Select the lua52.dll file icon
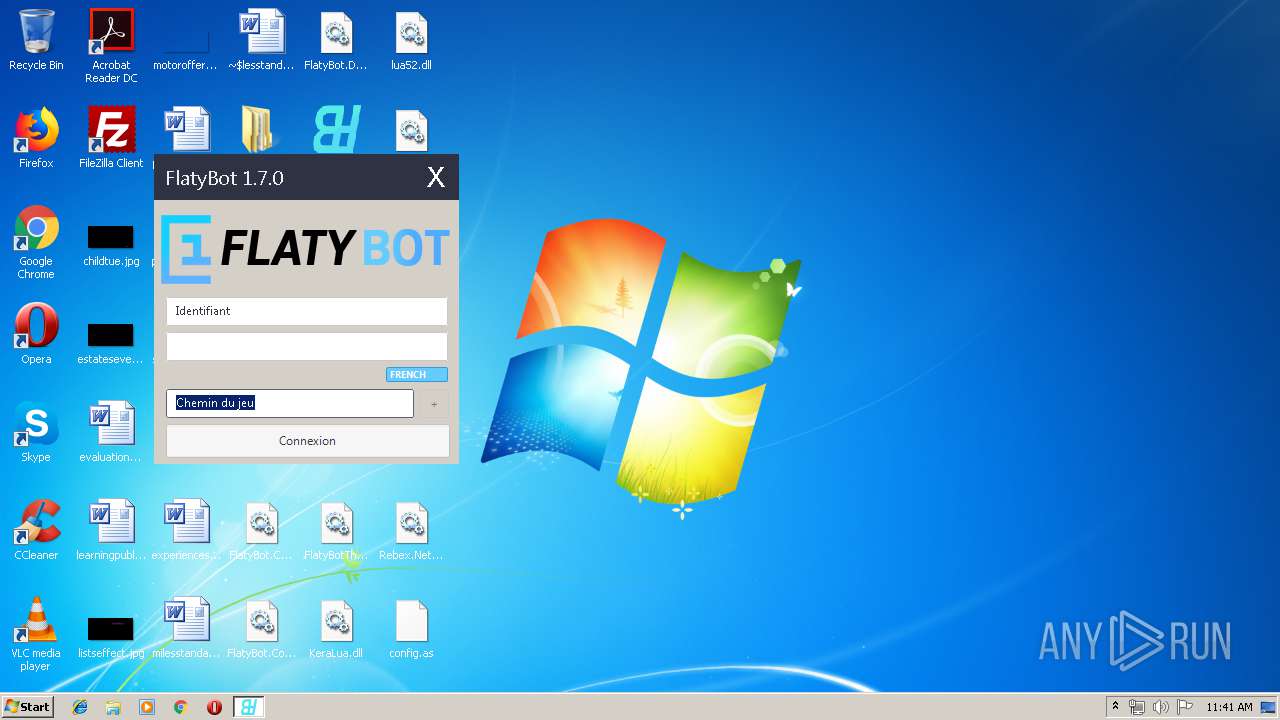 coord(411,41)
